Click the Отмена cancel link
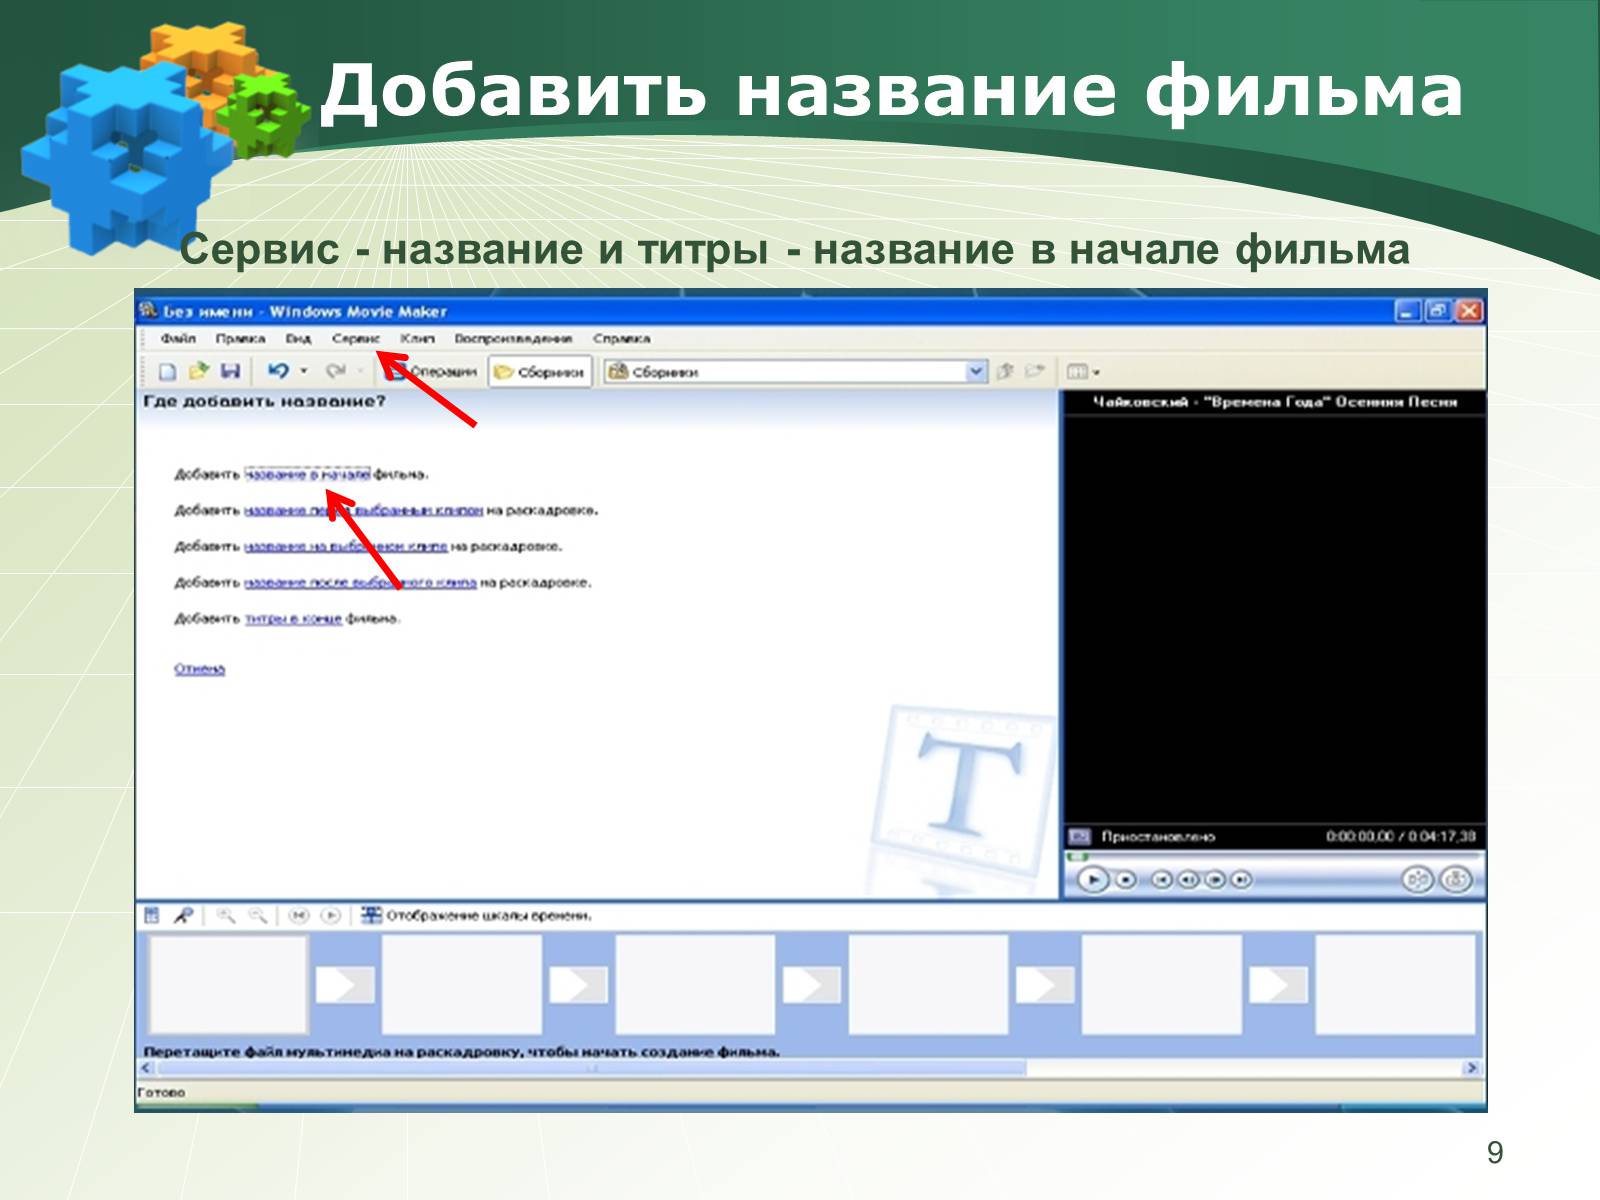Viewport: 1600px width, 1200px height. [x=199, y=669]
